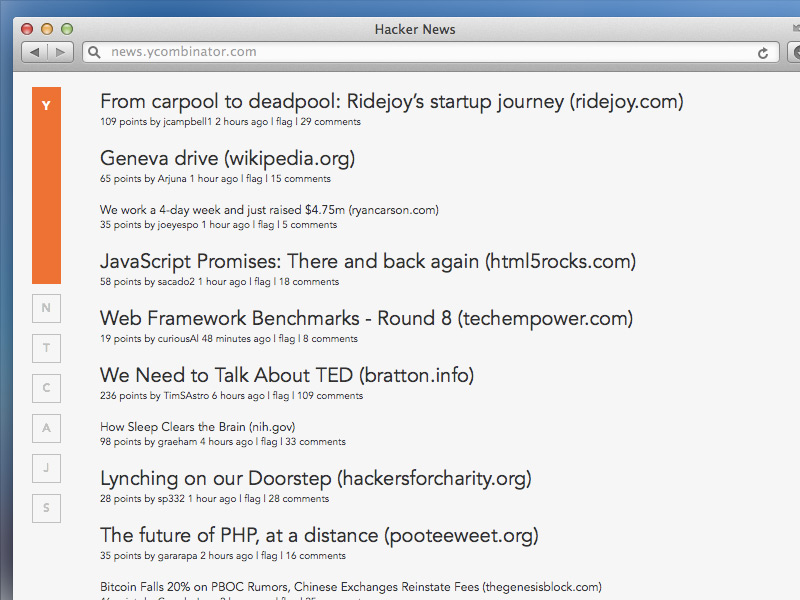This screenshot has width=800, height=600.
Task: Select the N sidebar icon
Action: click(x=46, y=308)
